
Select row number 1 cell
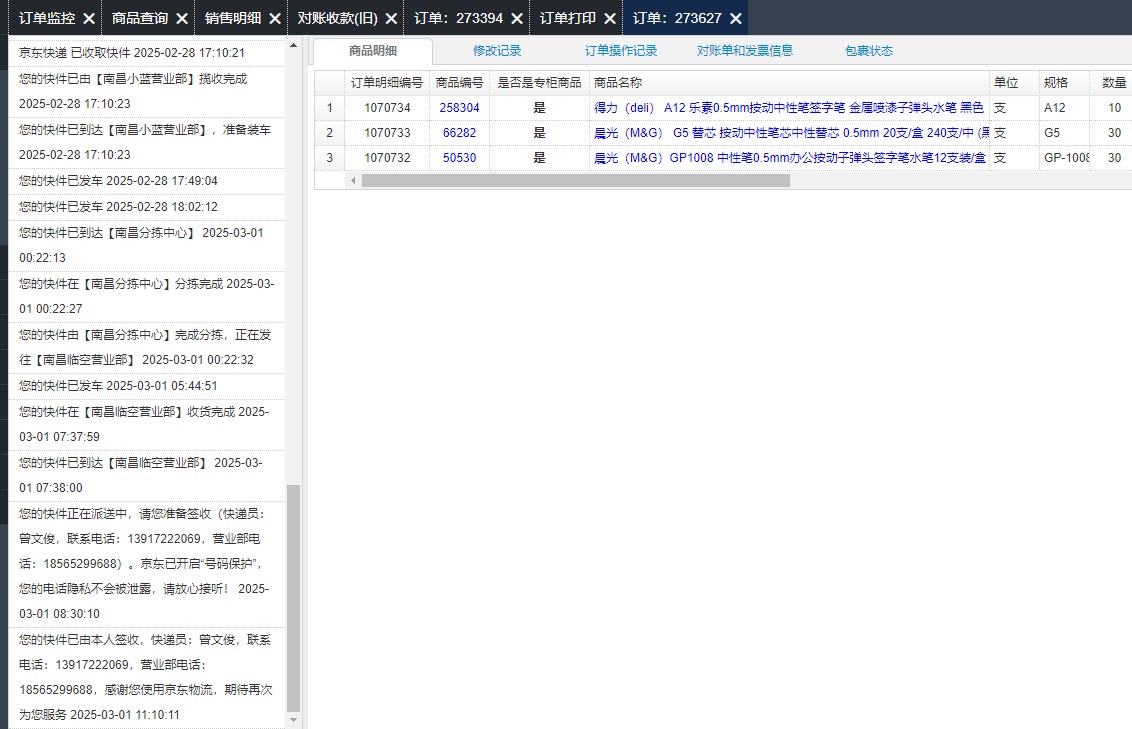[x=330, y=108]
